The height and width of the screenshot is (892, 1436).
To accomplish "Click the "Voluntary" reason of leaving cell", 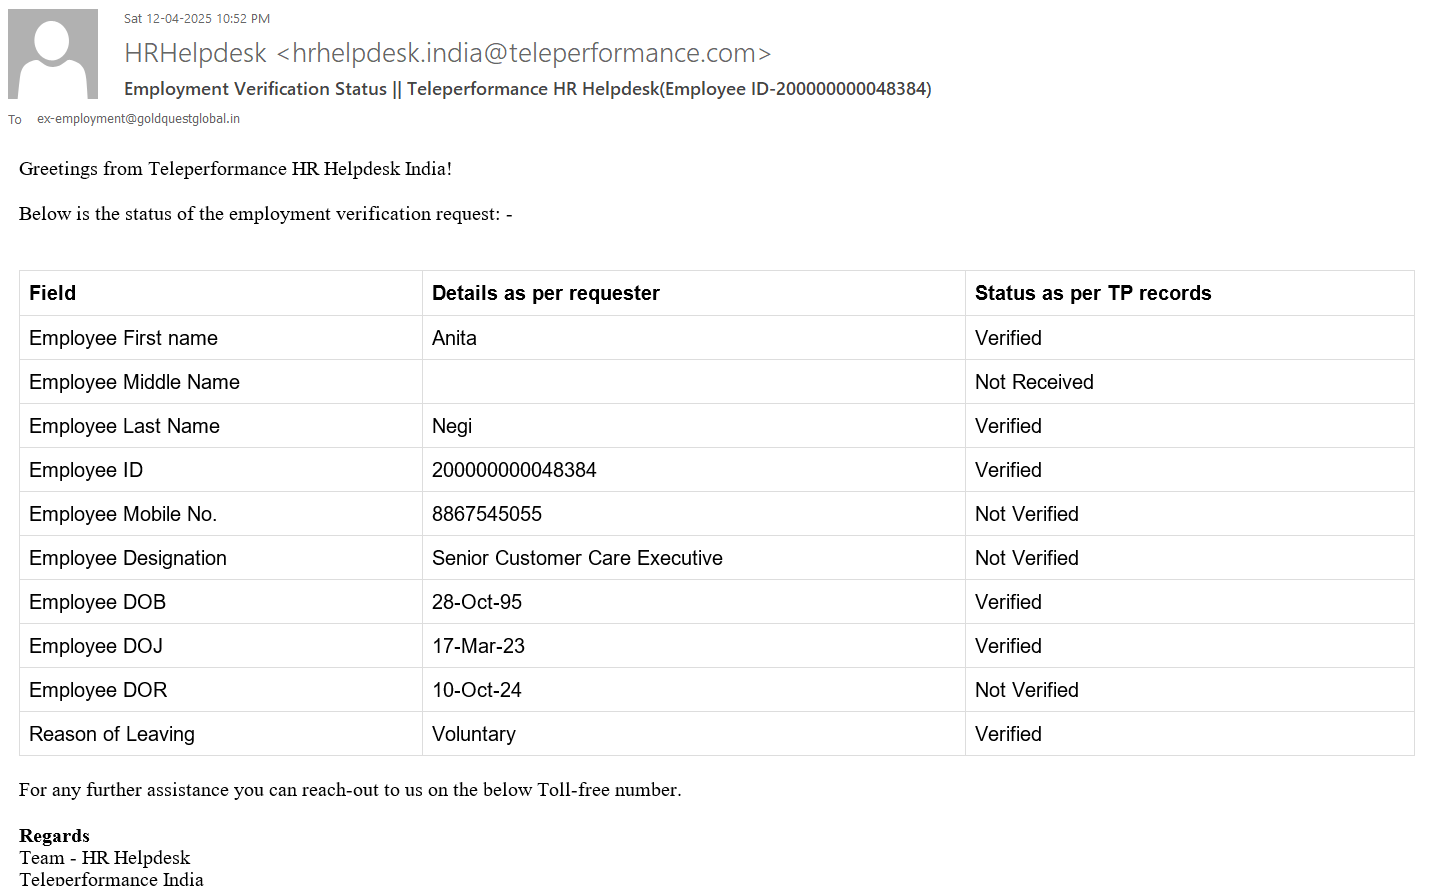I will click(x=474, y=734).
